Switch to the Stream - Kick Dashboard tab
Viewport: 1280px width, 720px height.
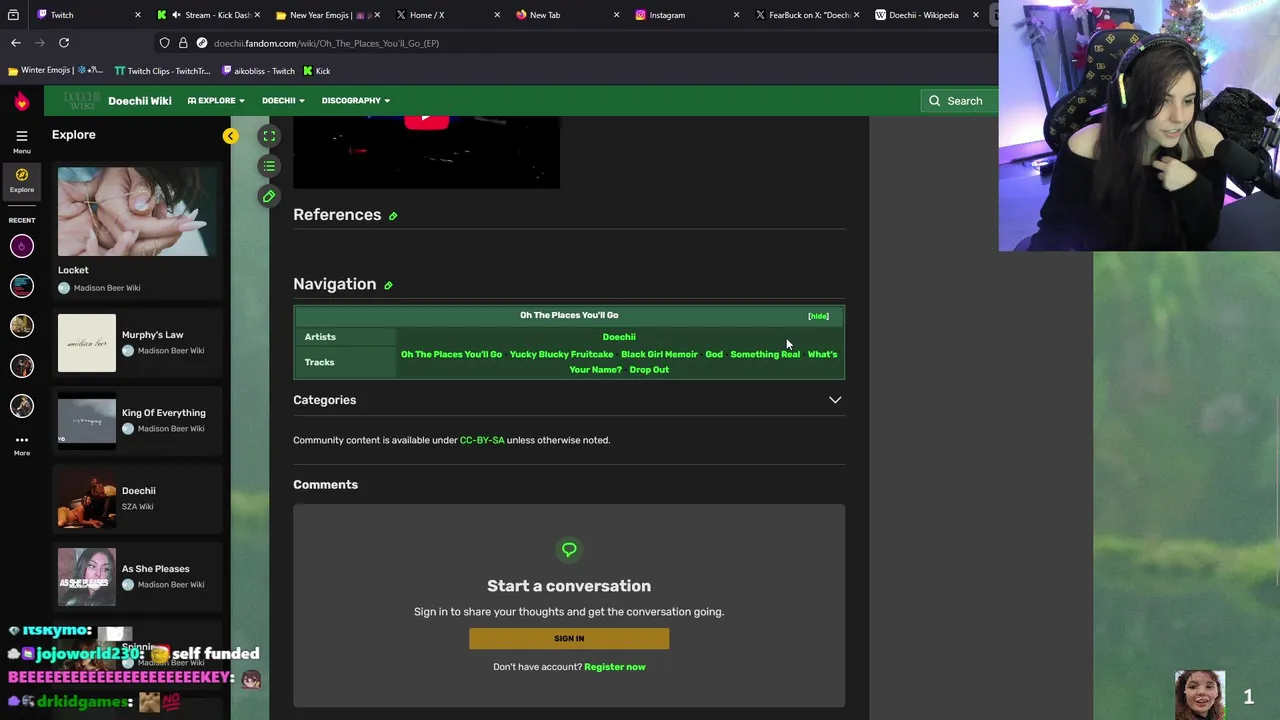coord(211,15)
